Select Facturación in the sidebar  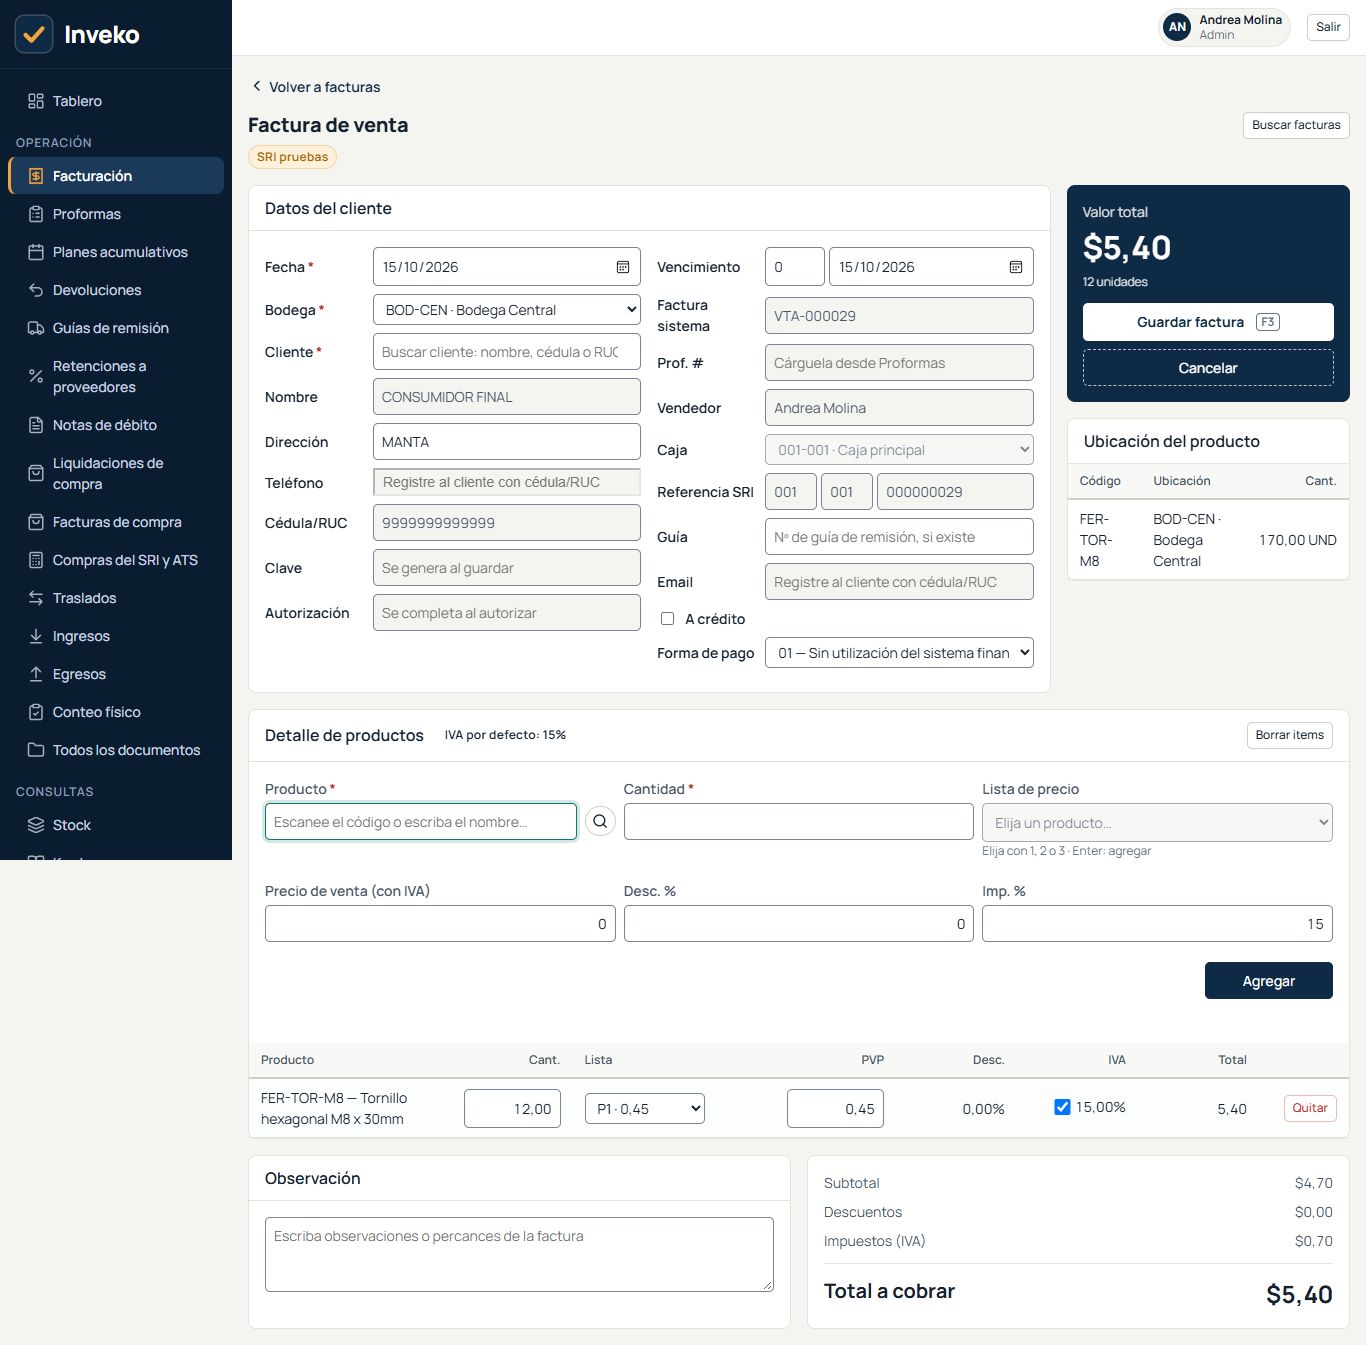click(116, 176)
